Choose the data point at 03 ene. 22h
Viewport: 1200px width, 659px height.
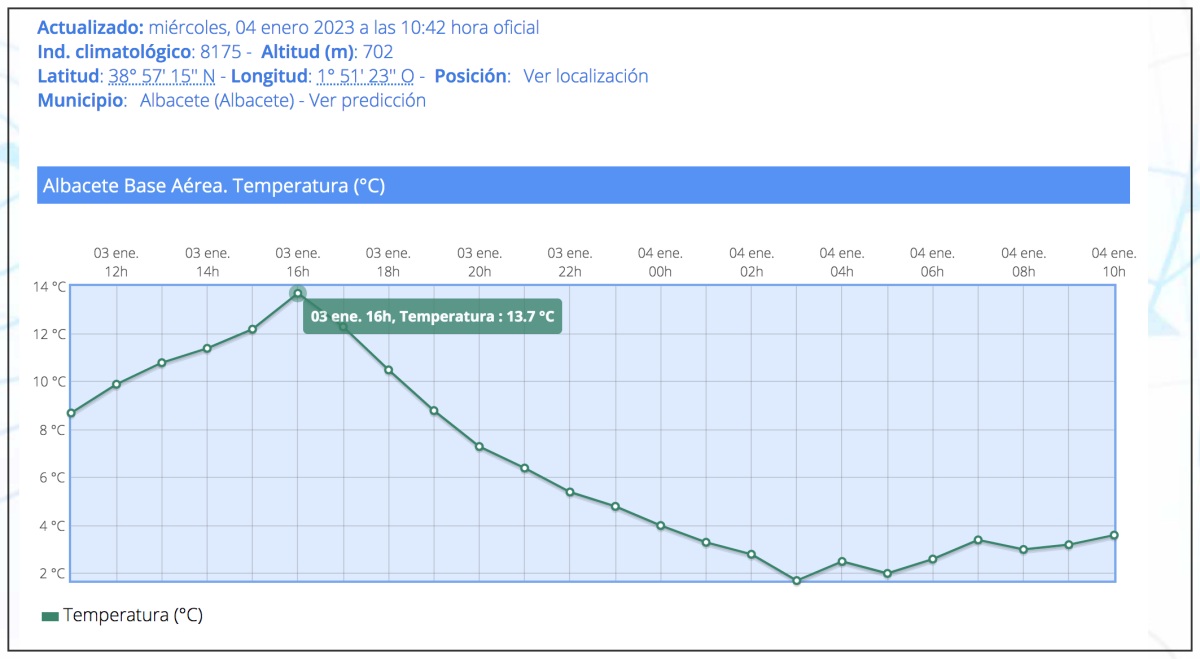(x=570, y=492)
